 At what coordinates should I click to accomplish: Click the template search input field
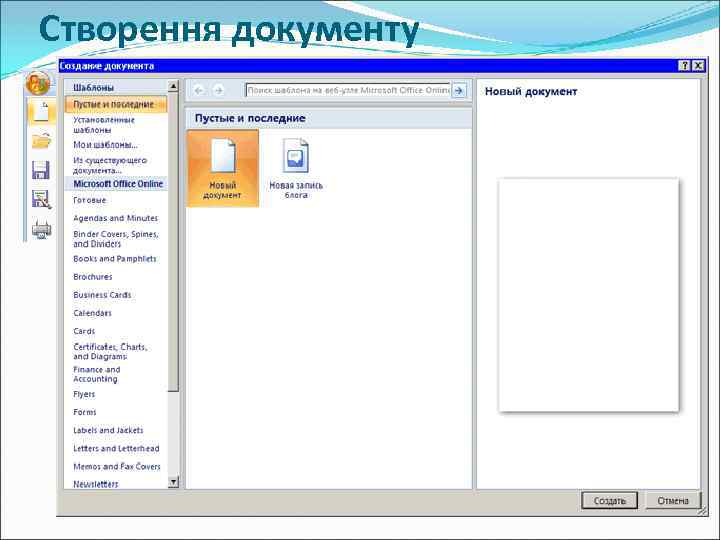point(348,90)
